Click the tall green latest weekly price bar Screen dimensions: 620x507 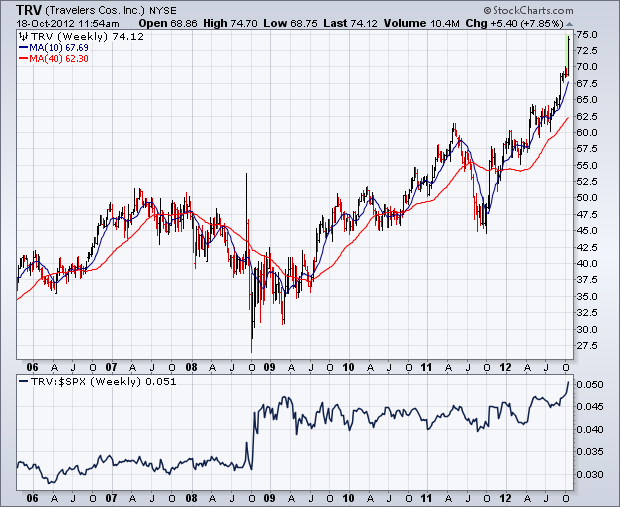tap(568, 55)
